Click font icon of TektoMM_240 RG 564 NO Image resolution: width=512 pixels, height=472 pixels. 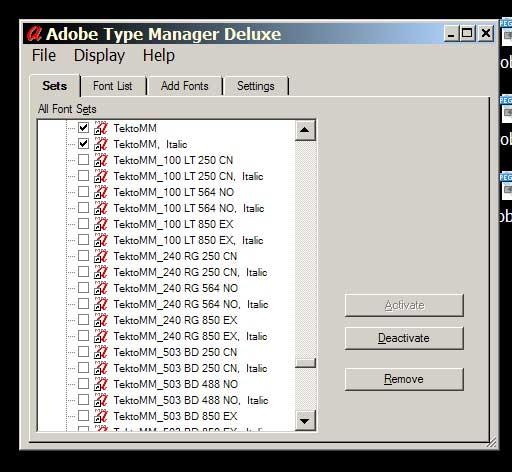(x=101, y=288)
